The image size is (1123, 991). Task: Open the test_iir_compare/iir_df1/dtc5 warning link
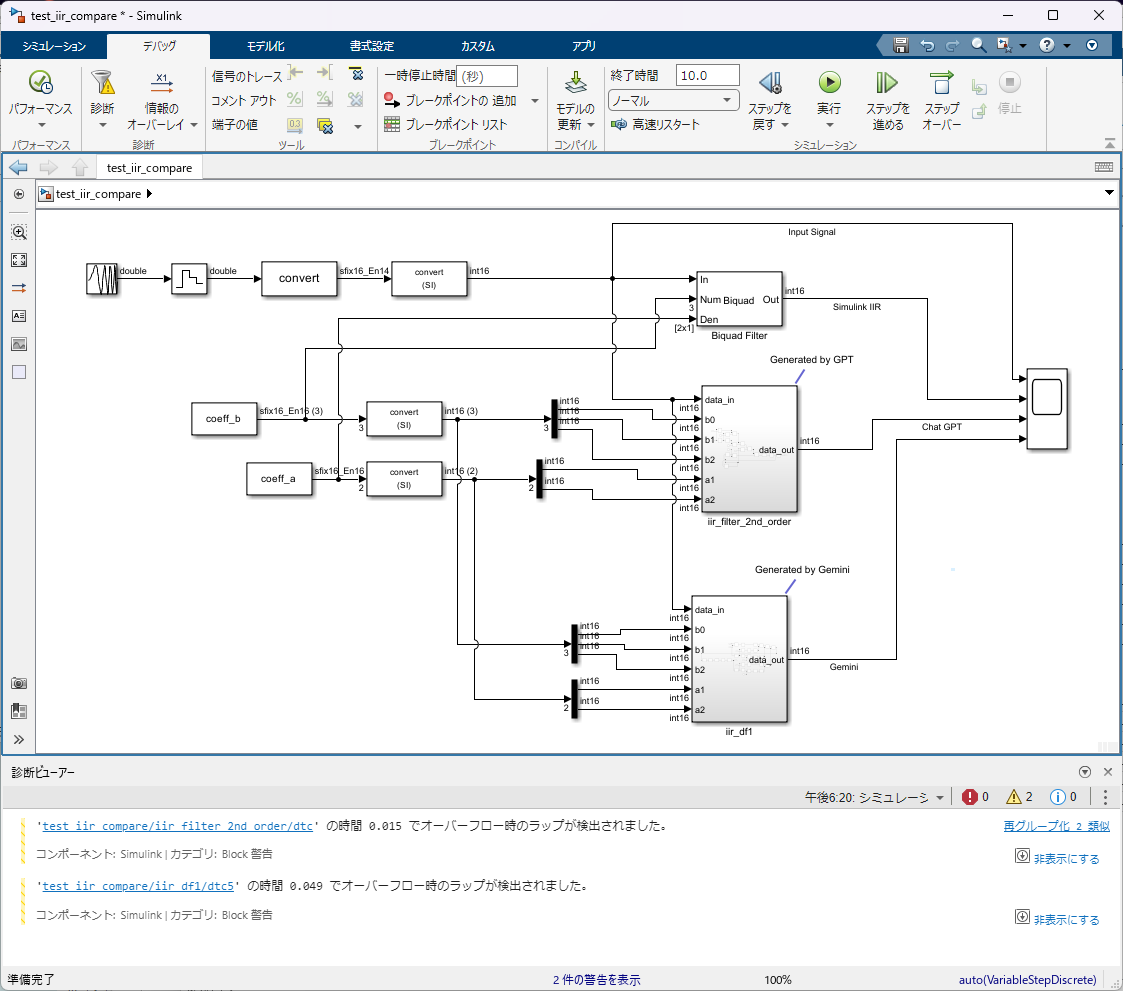138,886
